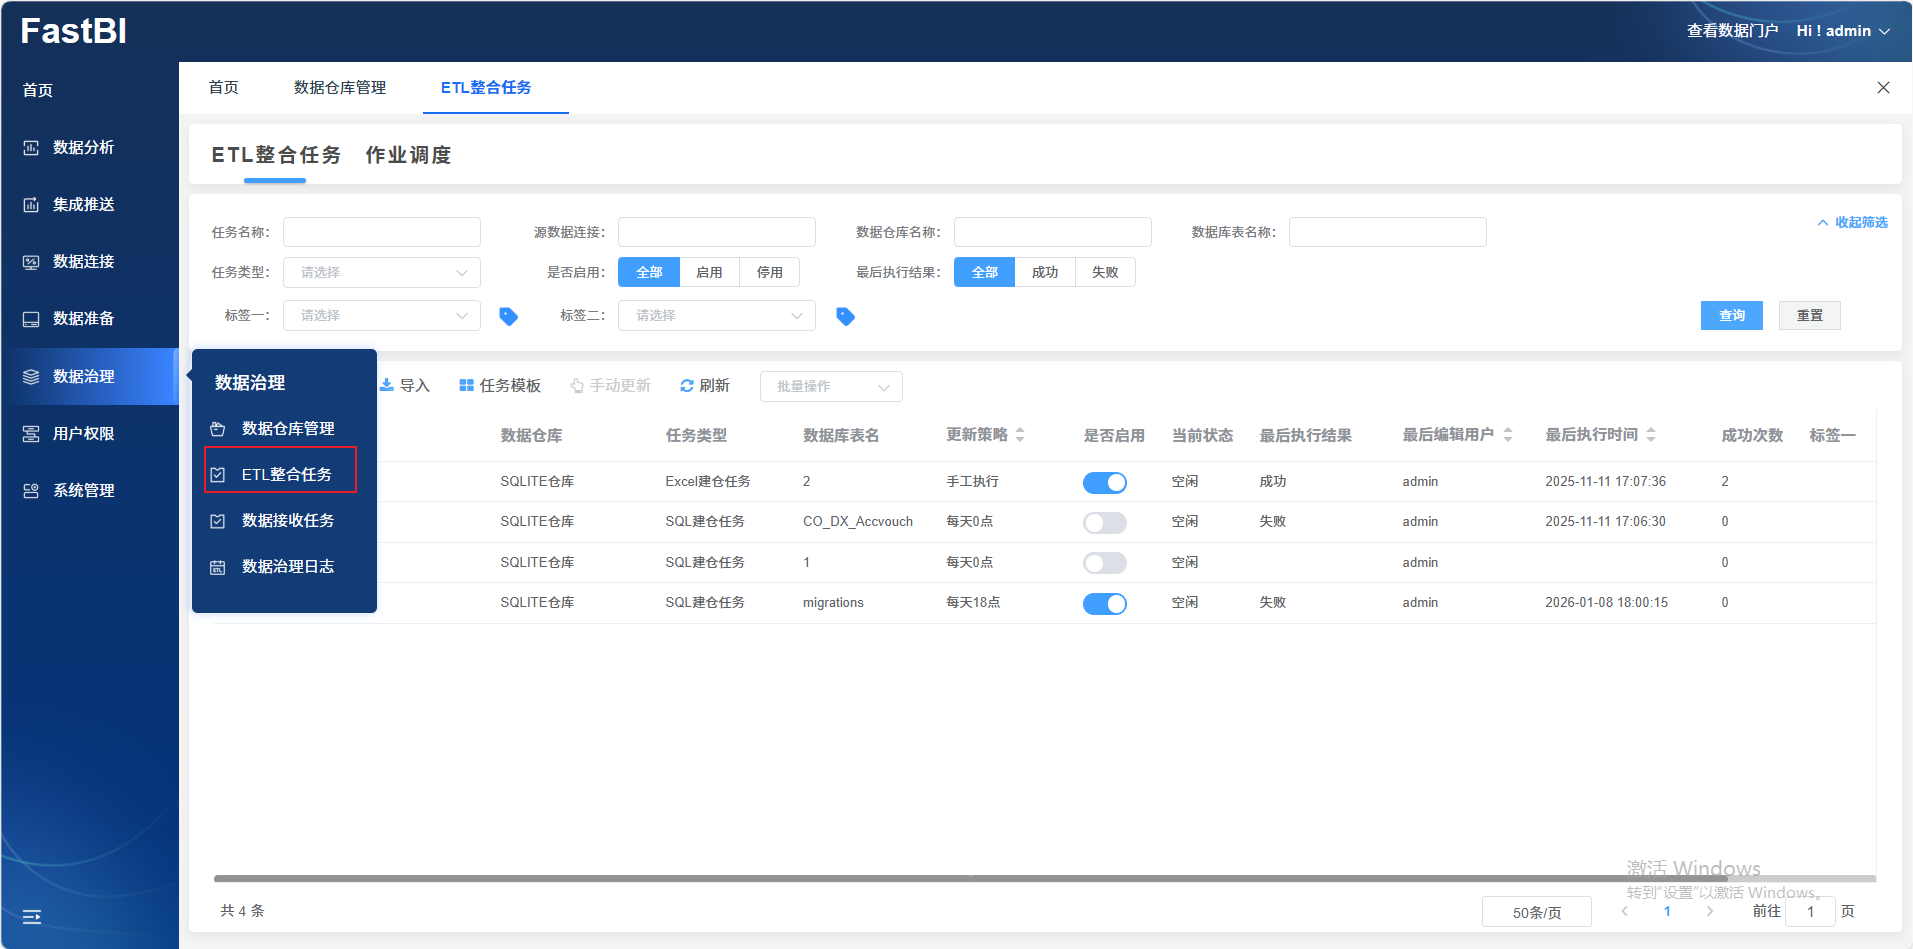Image resolution: width=1913 pixels, height=949 pixels.
Task: Expand the 批量操作 dropdown
Action: (x=830, y=386)
